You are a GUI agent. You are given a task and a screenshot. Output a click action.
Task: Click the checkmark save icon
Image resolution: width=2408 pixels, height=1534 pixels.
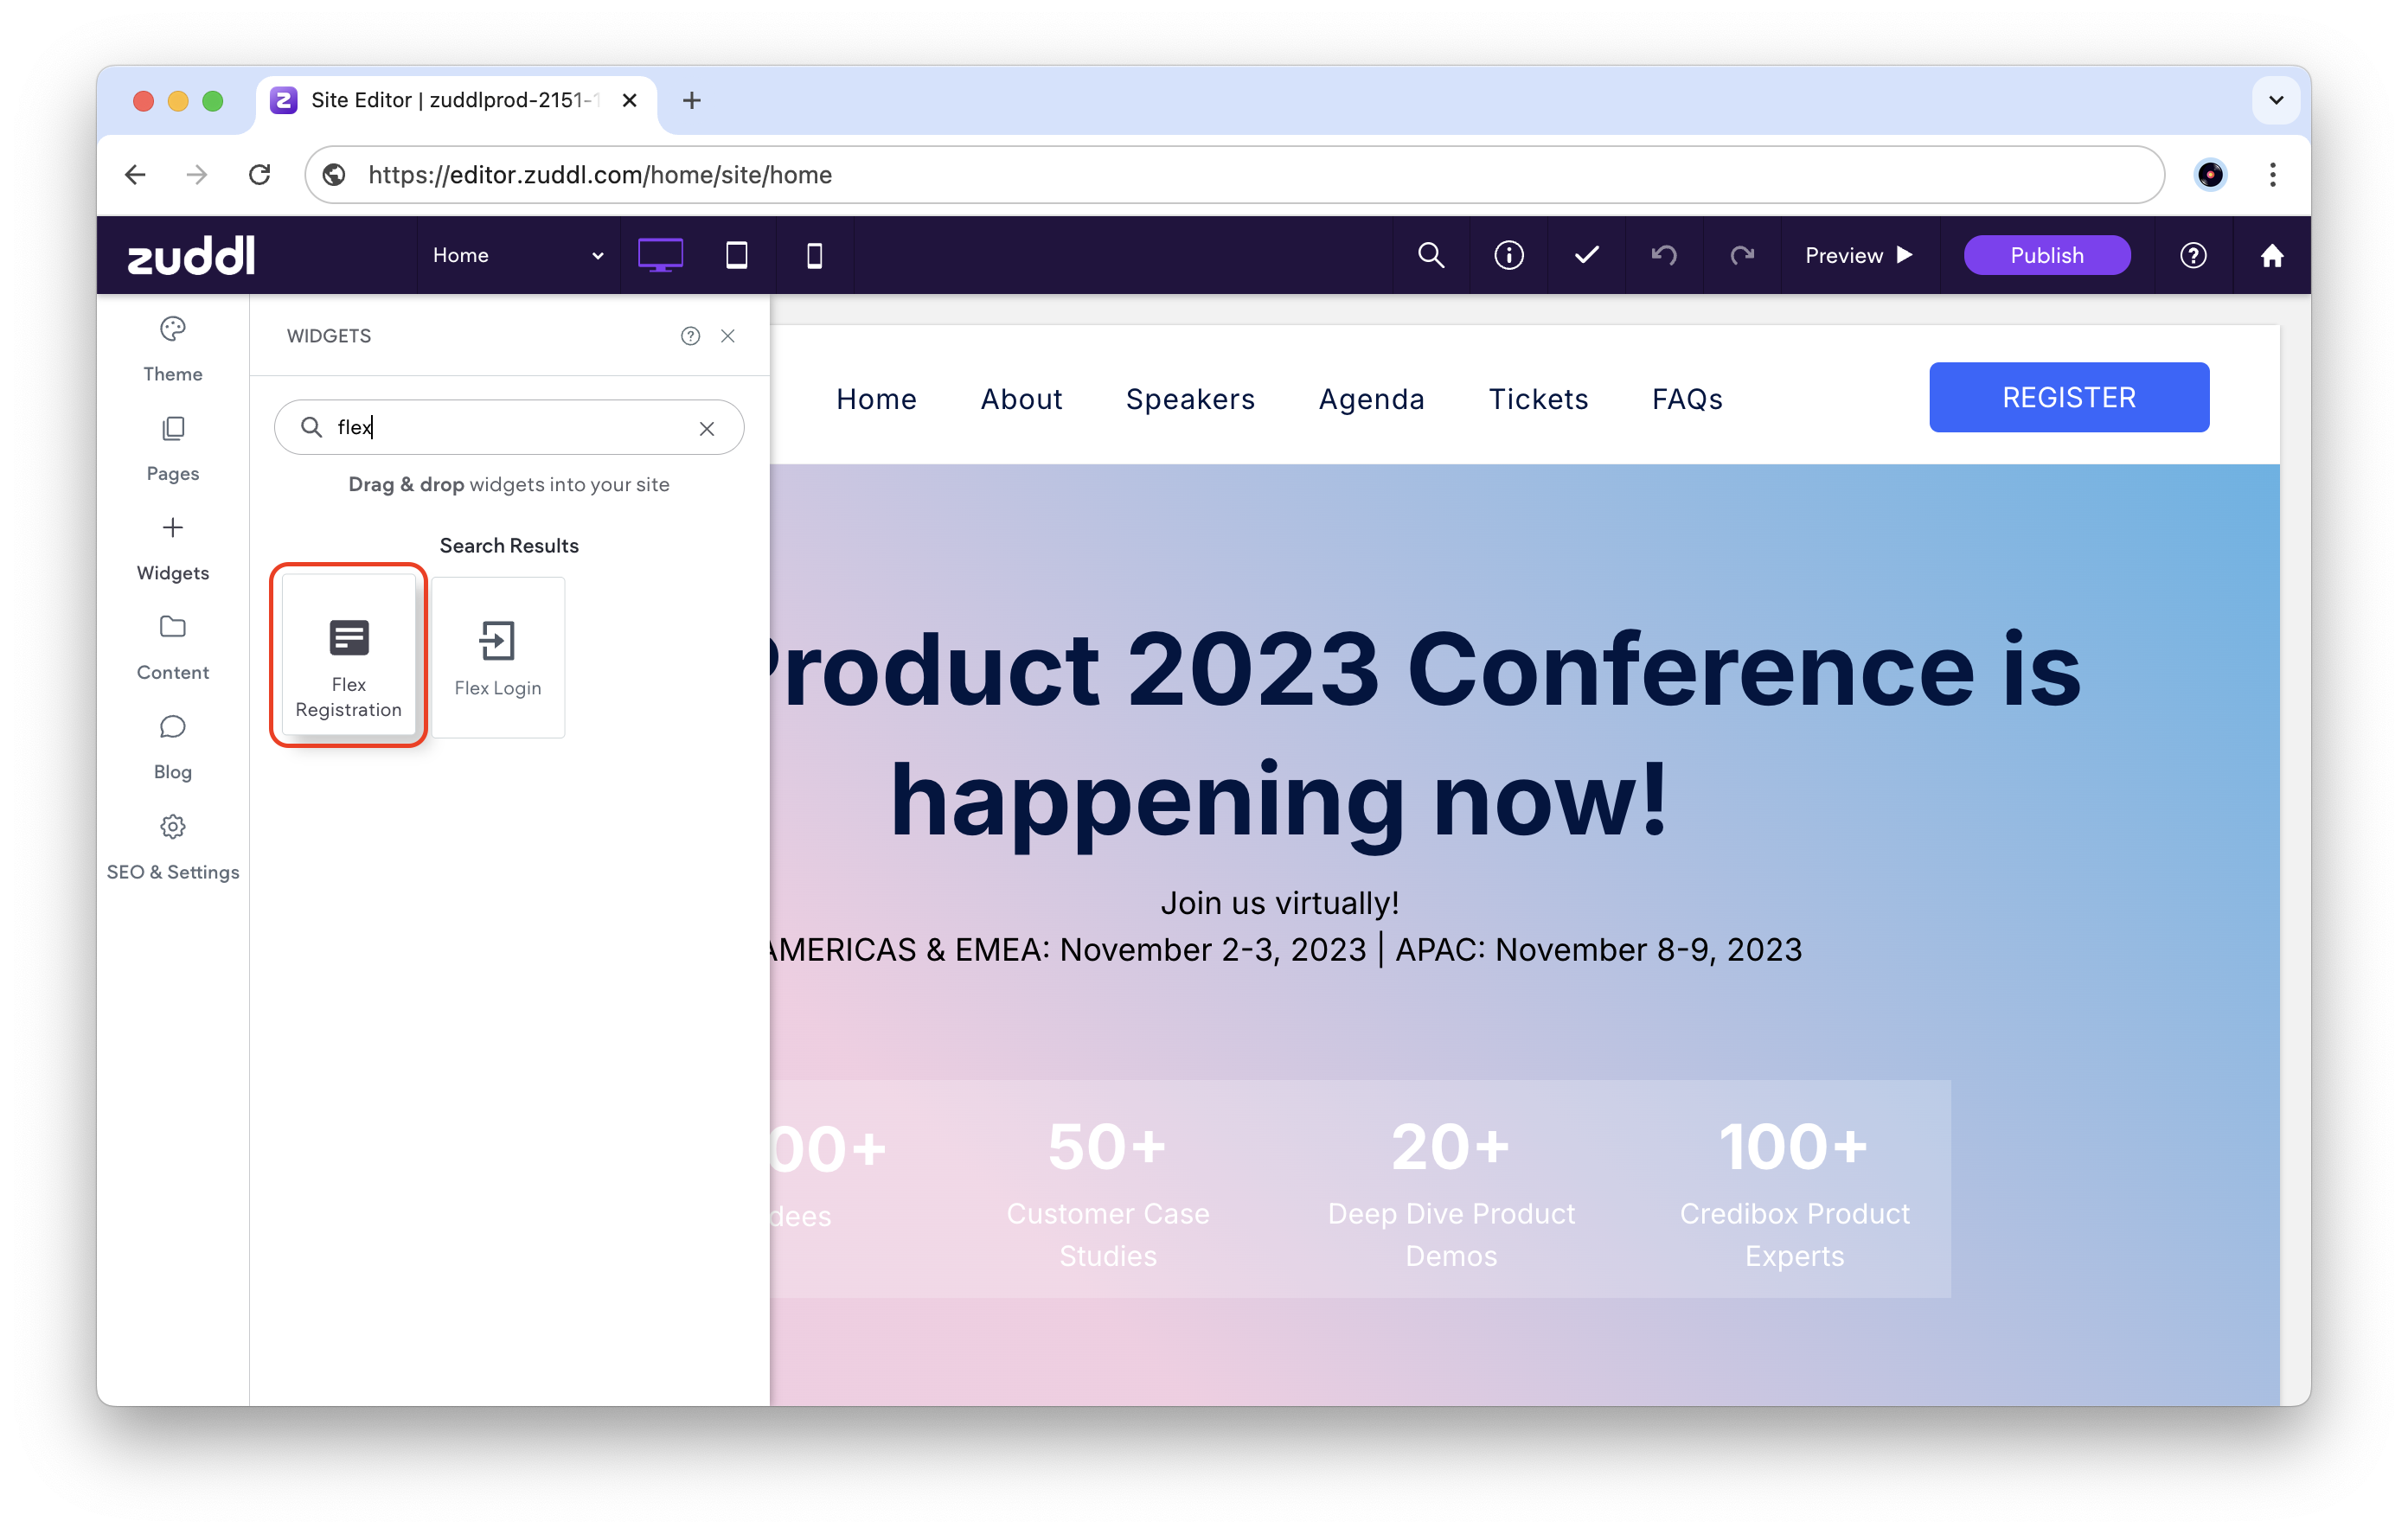coord(1586,255)
